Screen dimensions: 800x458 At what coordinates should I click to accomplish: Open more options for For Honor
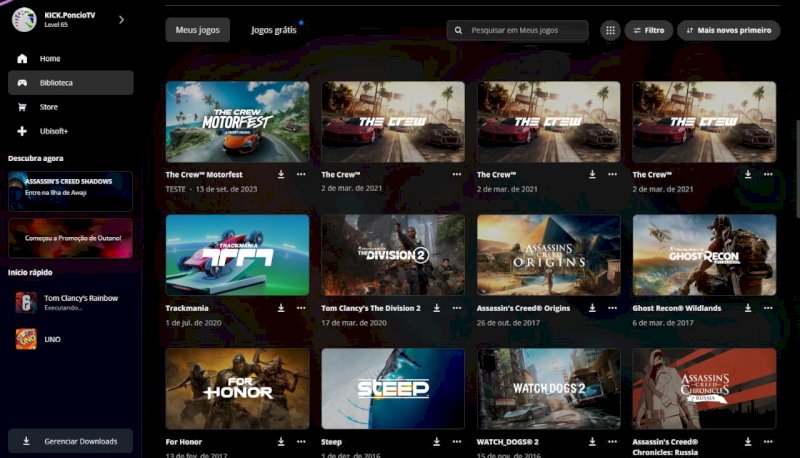[x=301, y=442]
